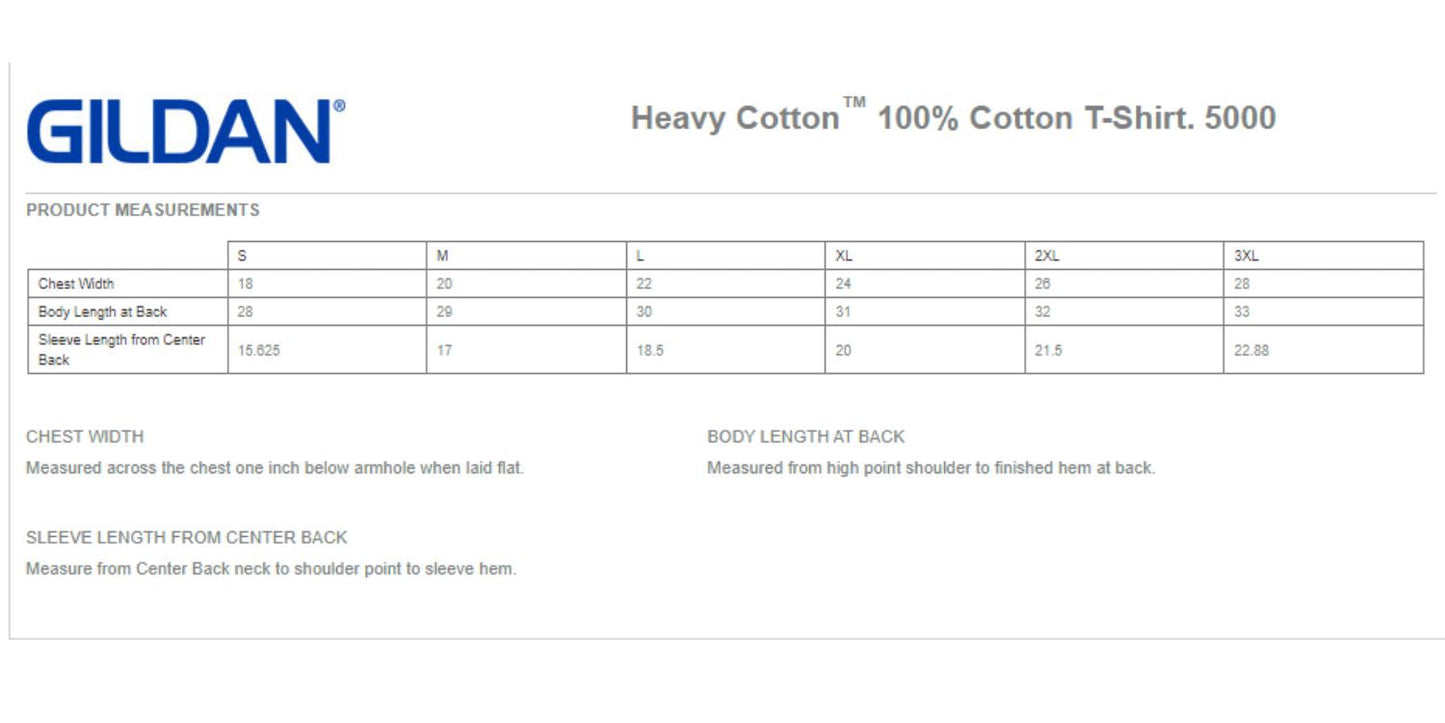Select the L size column header
The height and width of the screenshot is (723, 1445).
point(640,256)
